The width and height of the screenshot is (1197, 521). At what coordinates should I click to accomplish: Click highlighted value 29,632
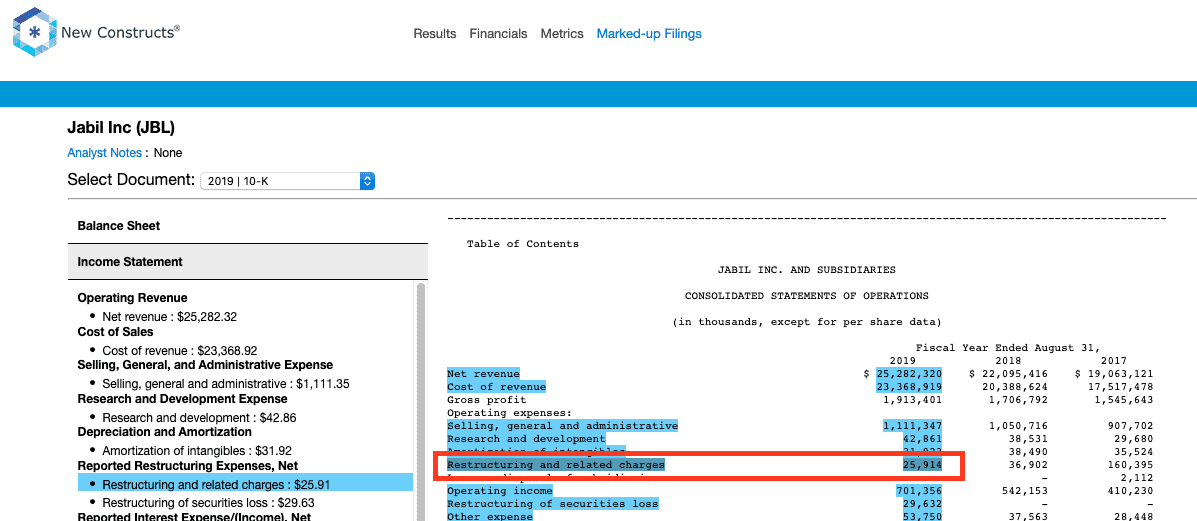pyautogui.click(x=922, y=503)
